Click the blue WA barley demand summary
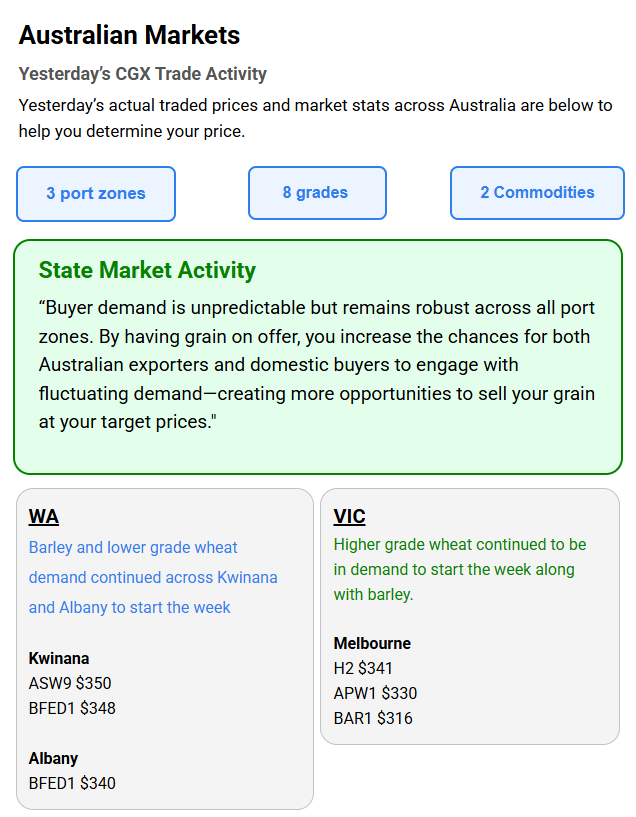636x817 pixels. pos(153,577)
